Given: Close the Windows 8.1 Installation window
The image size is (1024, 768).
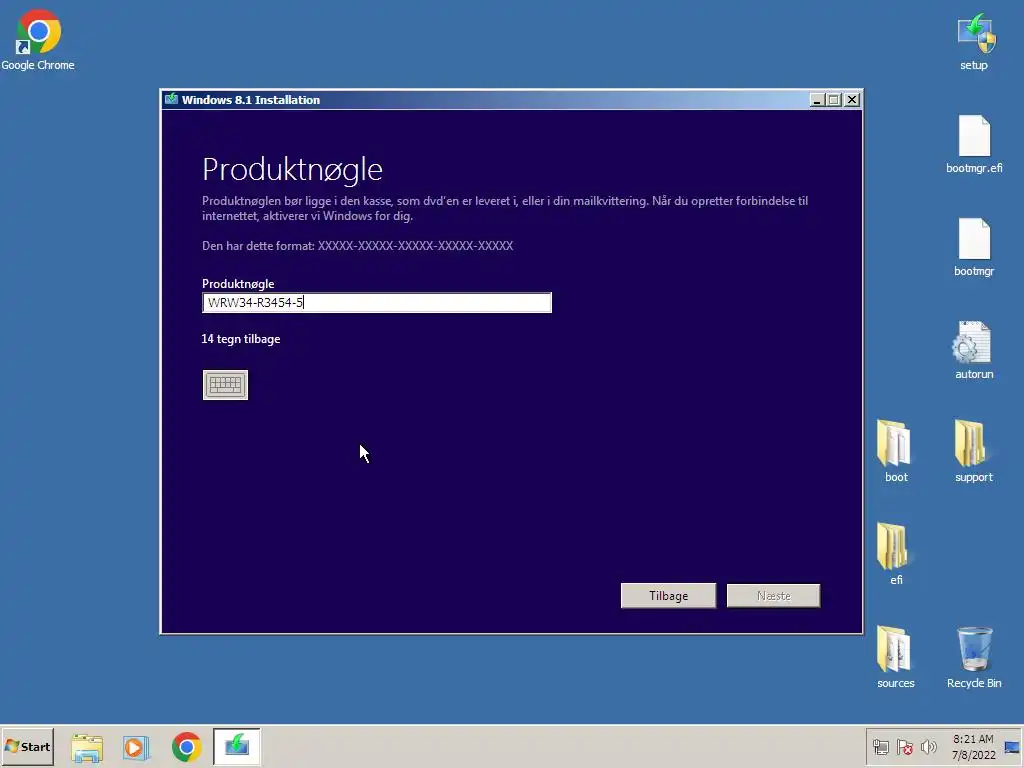Looking at the screenshot, I should point(852,100).
